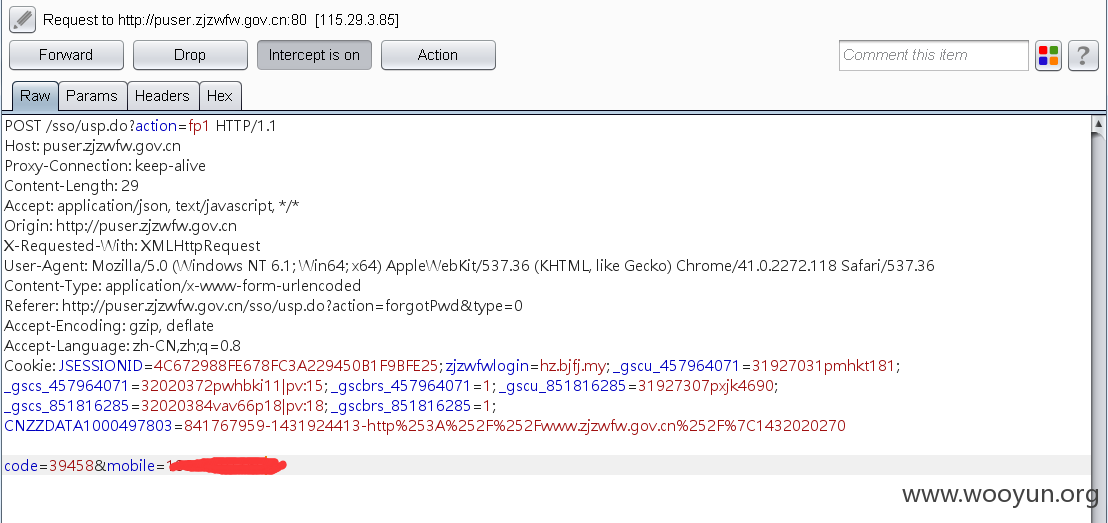
Task: Click the code=39458 parameter value
Action: (x=71, y=466)
